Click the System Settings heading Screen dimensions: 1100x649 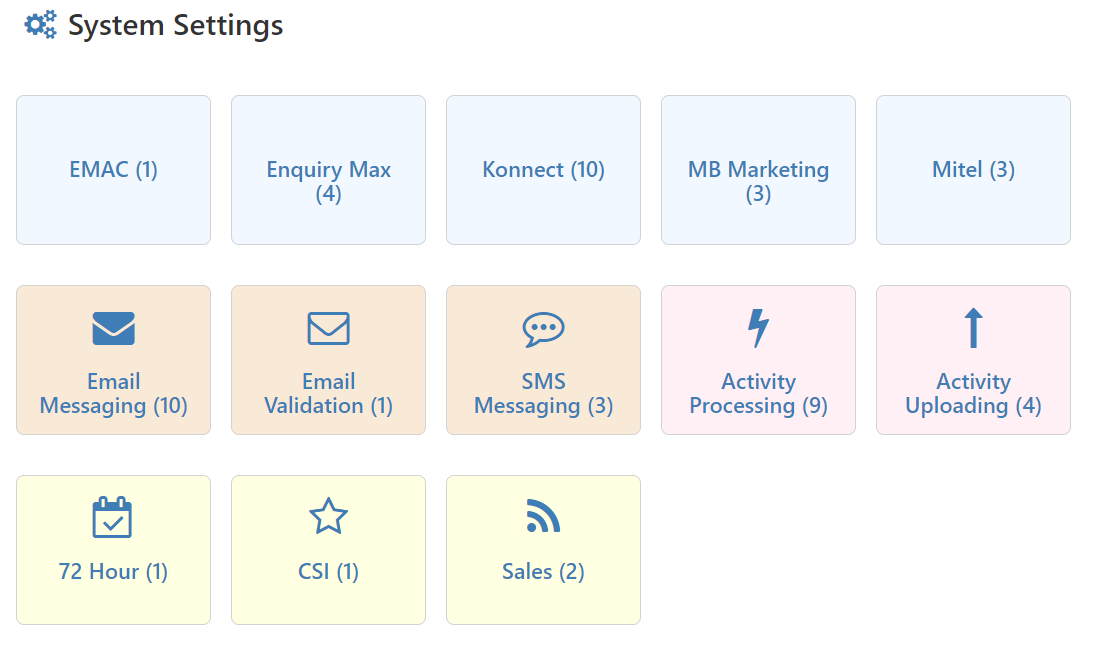pos(175,26)
